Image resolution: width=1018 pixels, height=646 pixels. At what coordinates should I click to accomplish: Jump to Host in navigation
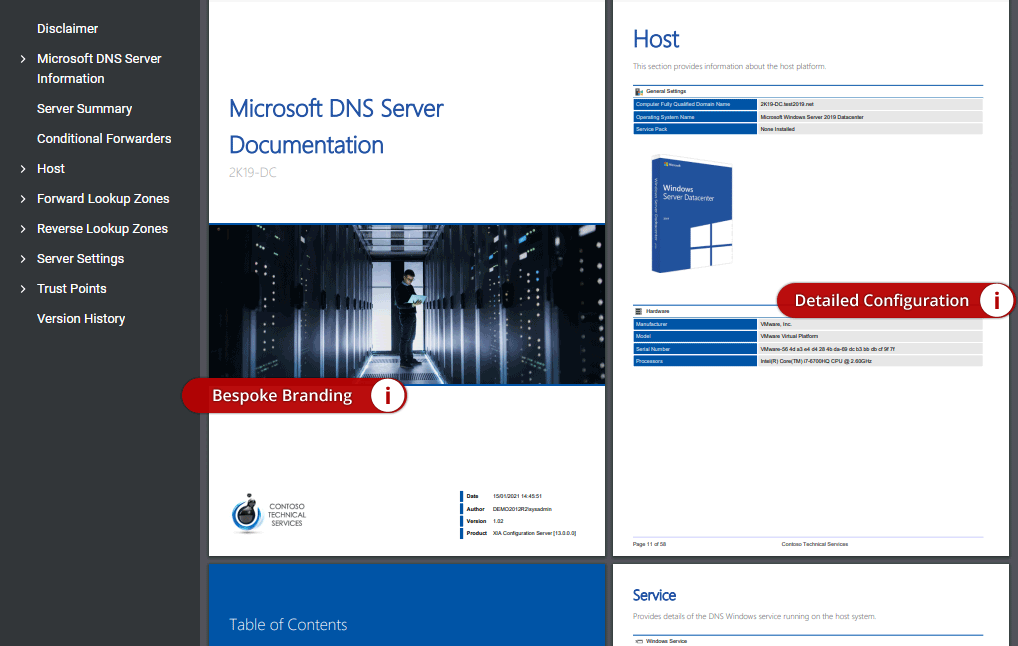click(51, 169)
